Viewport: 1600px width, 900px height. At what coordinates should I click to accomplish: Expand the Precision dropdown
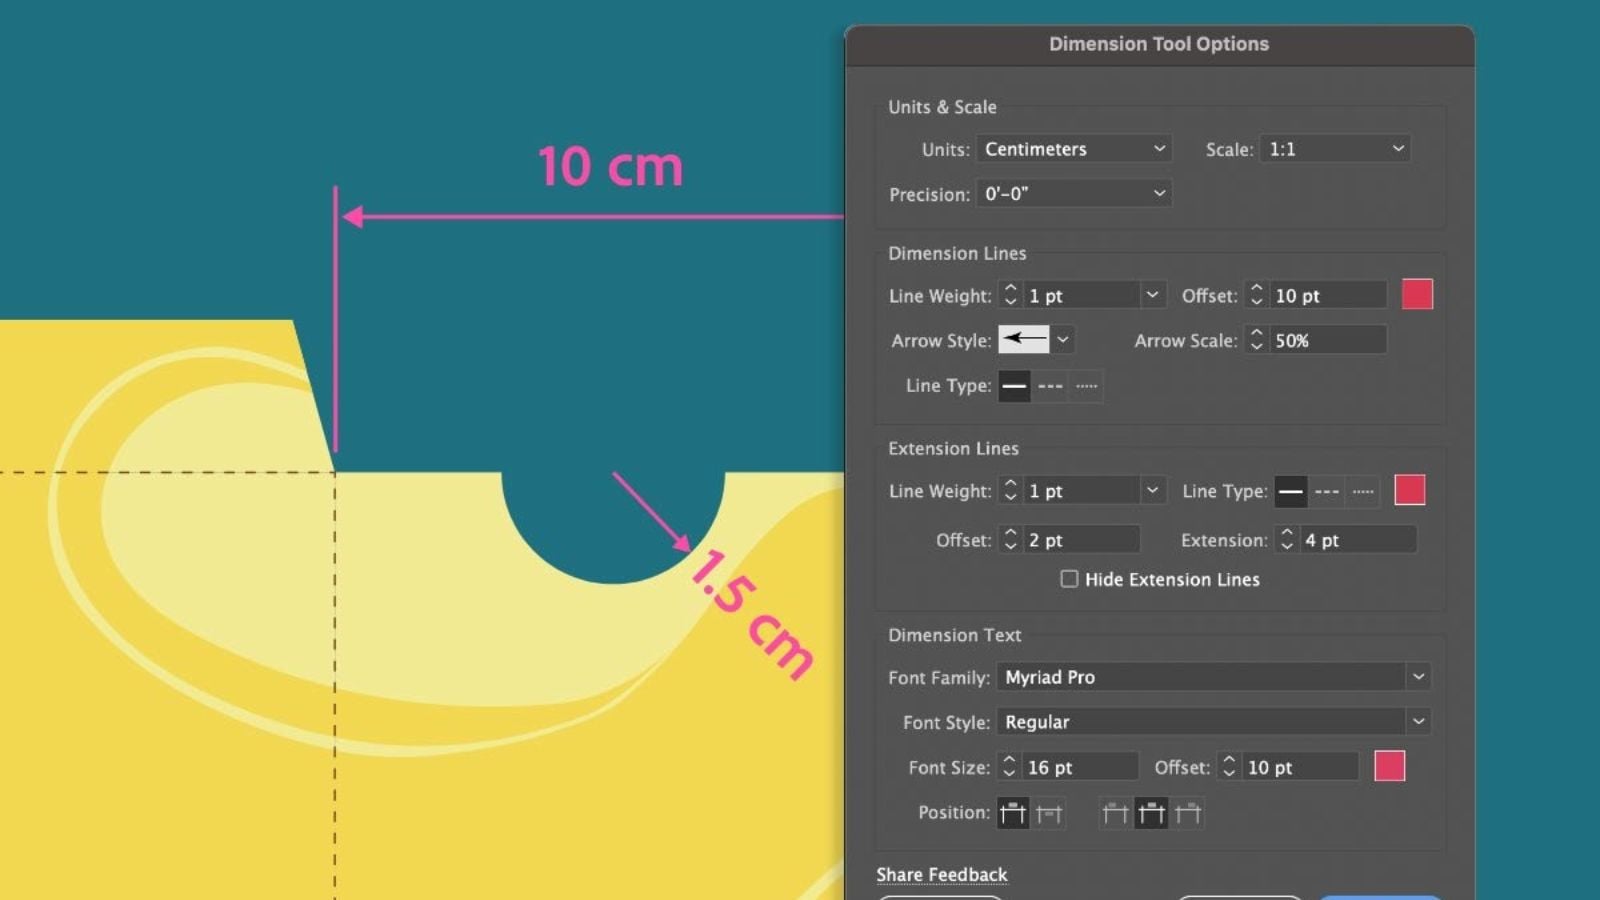tap(1074, 194)
